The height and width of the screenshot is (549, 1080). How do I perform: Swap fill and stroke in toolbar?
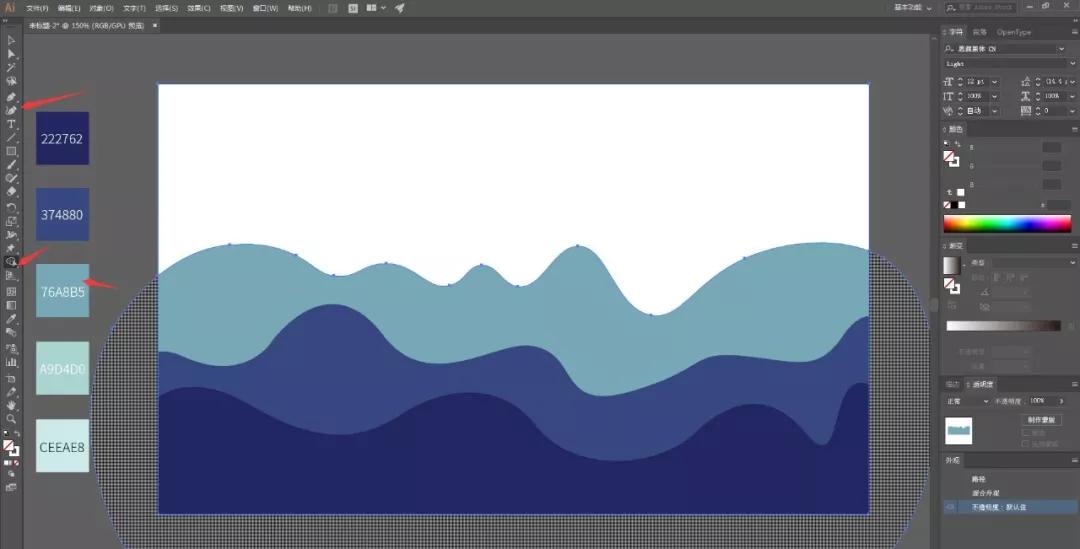pyautogui.click(x=17, y=434)
